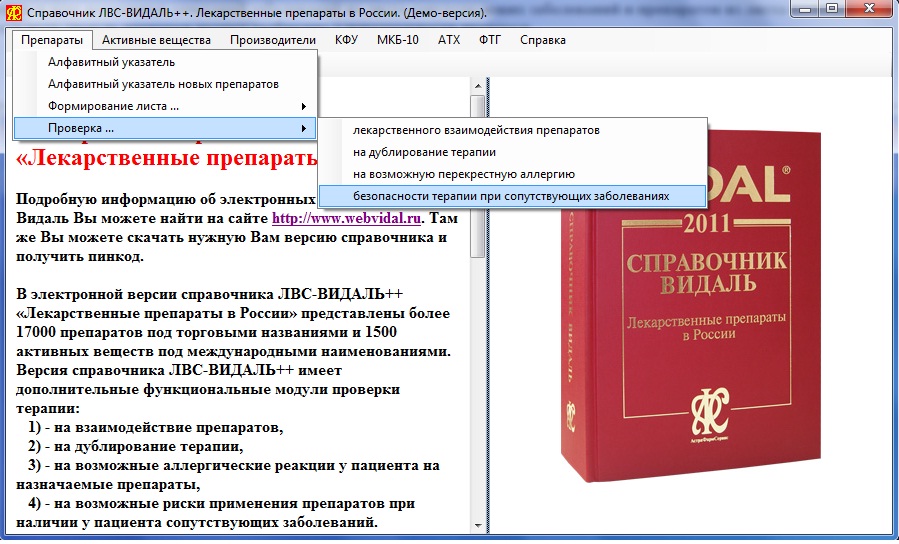Select Алфавитный указатель новых препаратов entry
The height and width of the screenshot is (544, 899).
coord(165,84)
